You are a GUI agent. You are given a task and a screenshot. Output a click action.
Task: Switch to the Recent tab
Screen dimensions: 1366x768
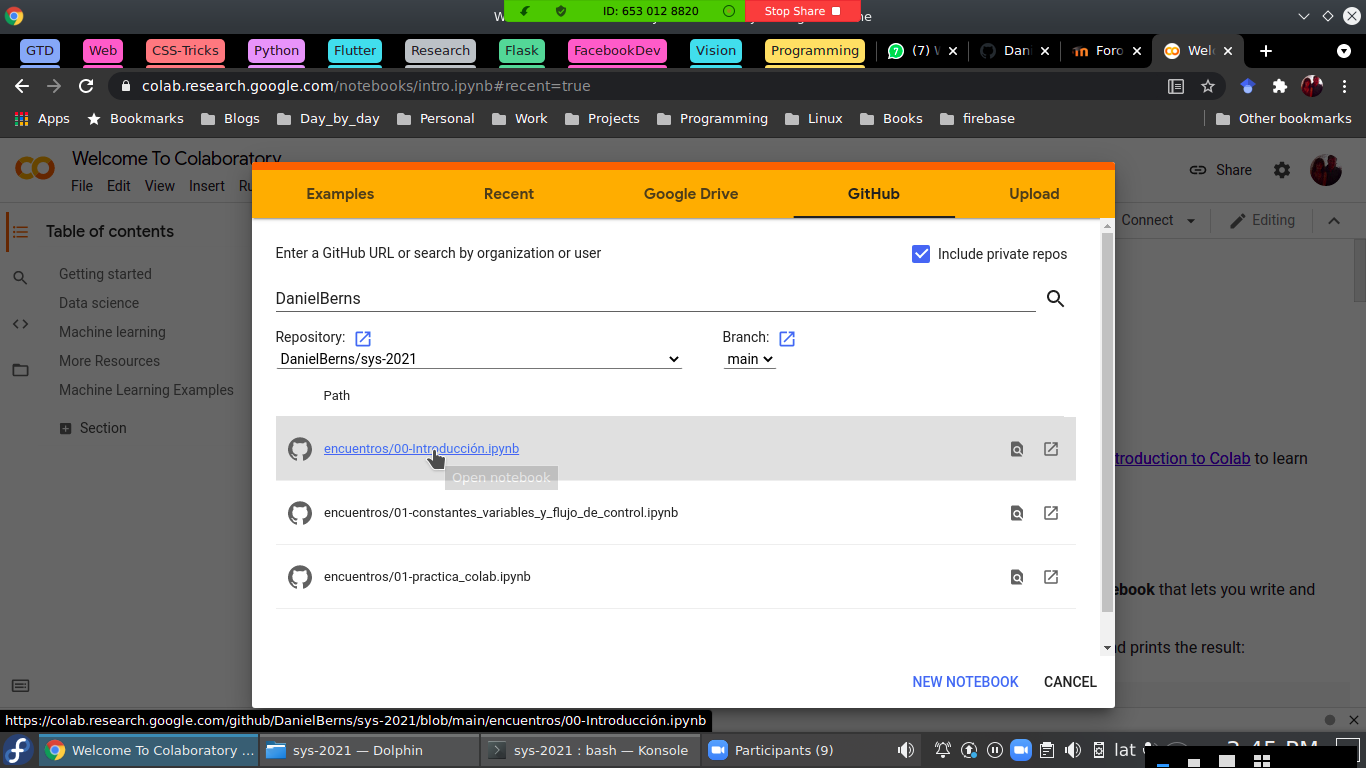coord(509,194)
